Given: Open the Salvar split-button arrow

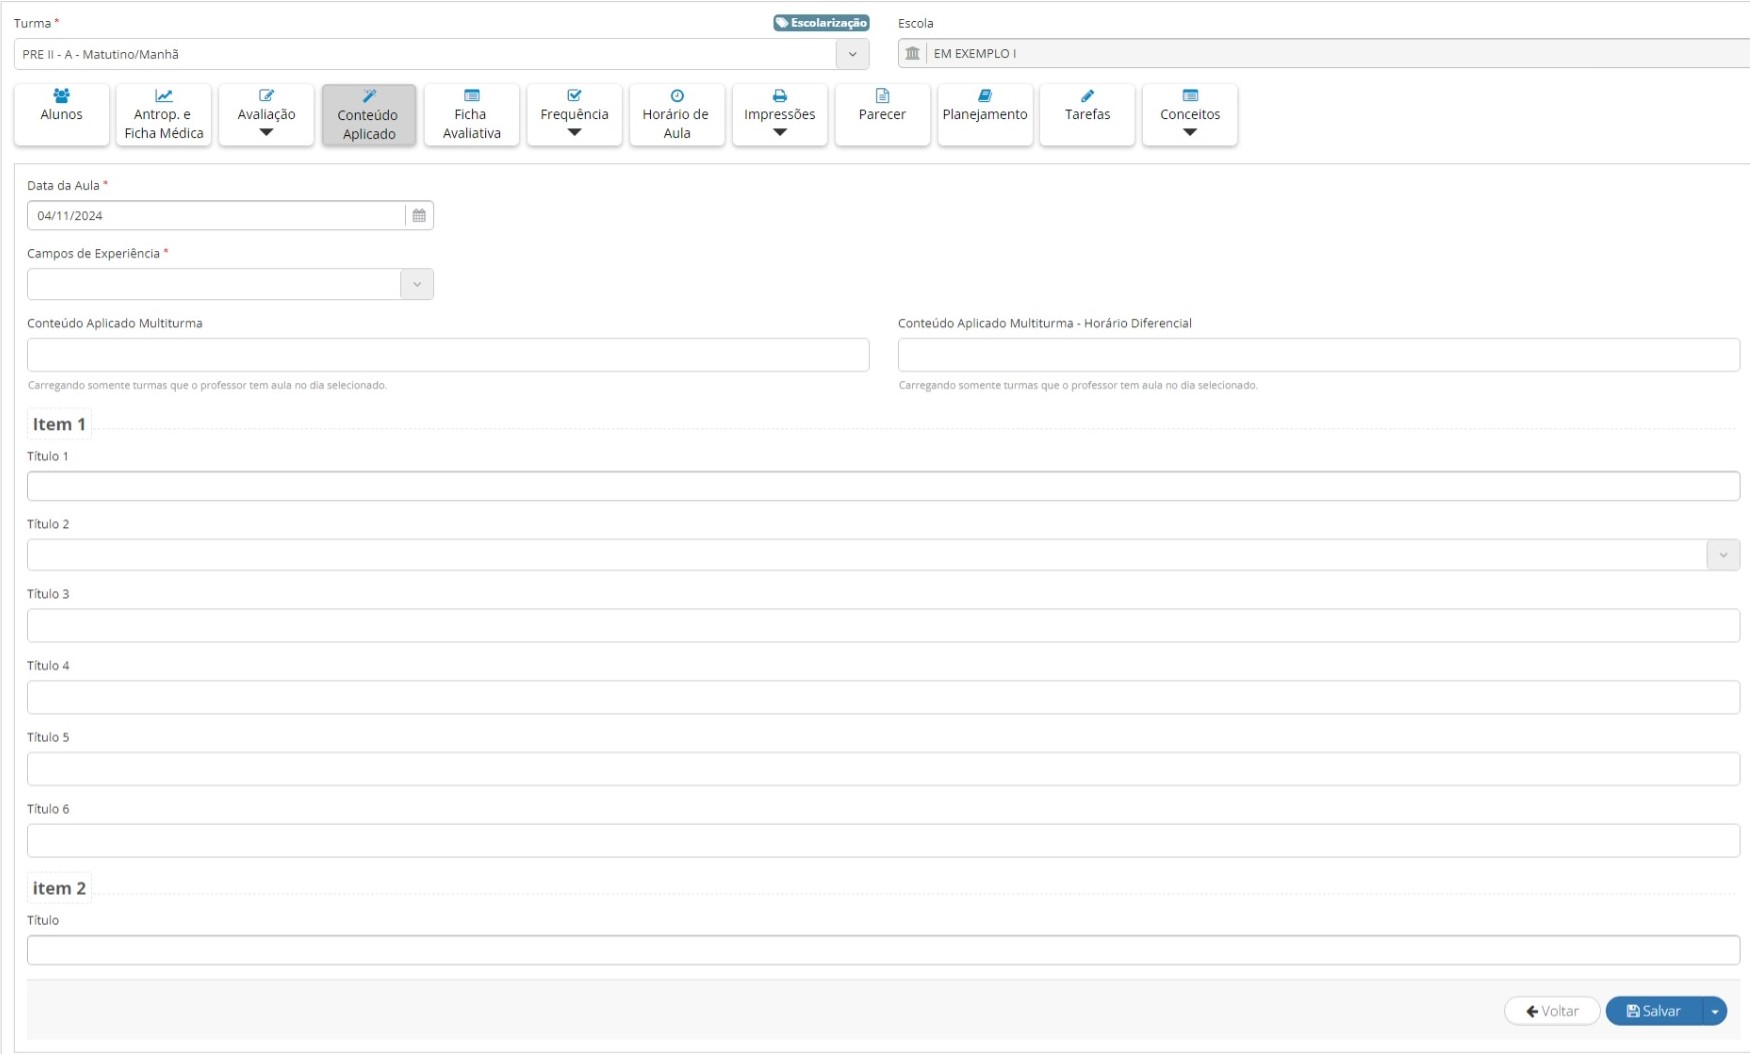Looking at the screenshot, I should [1715, 1011].
